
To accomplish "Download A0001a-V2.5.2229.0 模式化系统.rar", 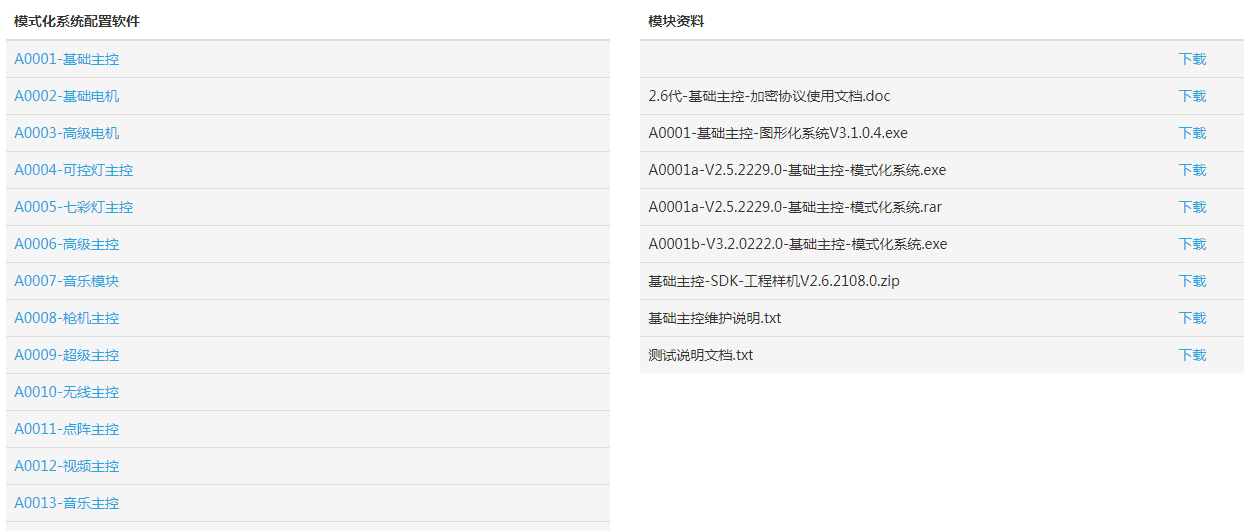I will point(1192,207).
